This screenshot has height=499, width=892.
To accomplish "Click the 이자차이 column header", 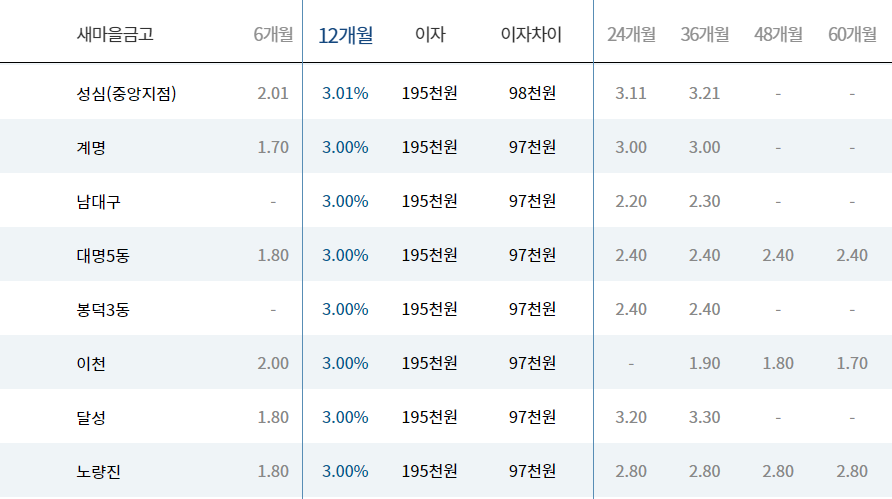I will point(531,35).
